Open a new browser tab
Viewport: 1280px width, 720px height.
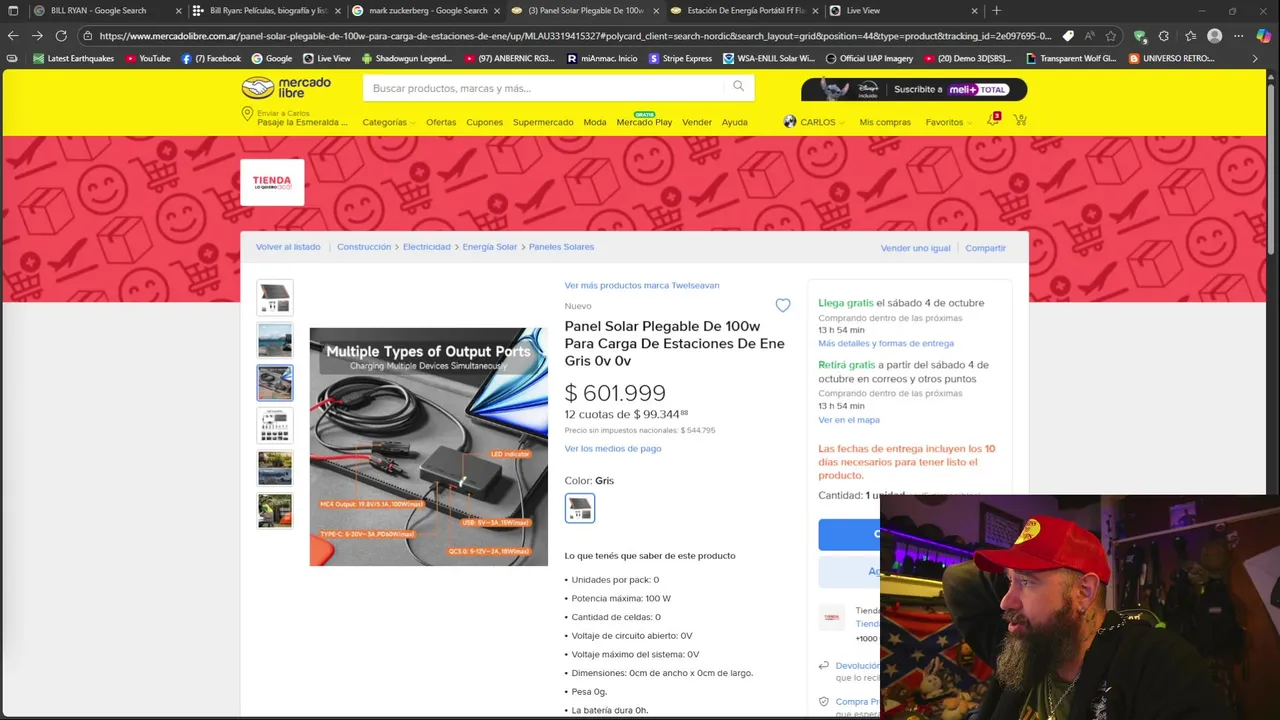click(x=996, y=10)
